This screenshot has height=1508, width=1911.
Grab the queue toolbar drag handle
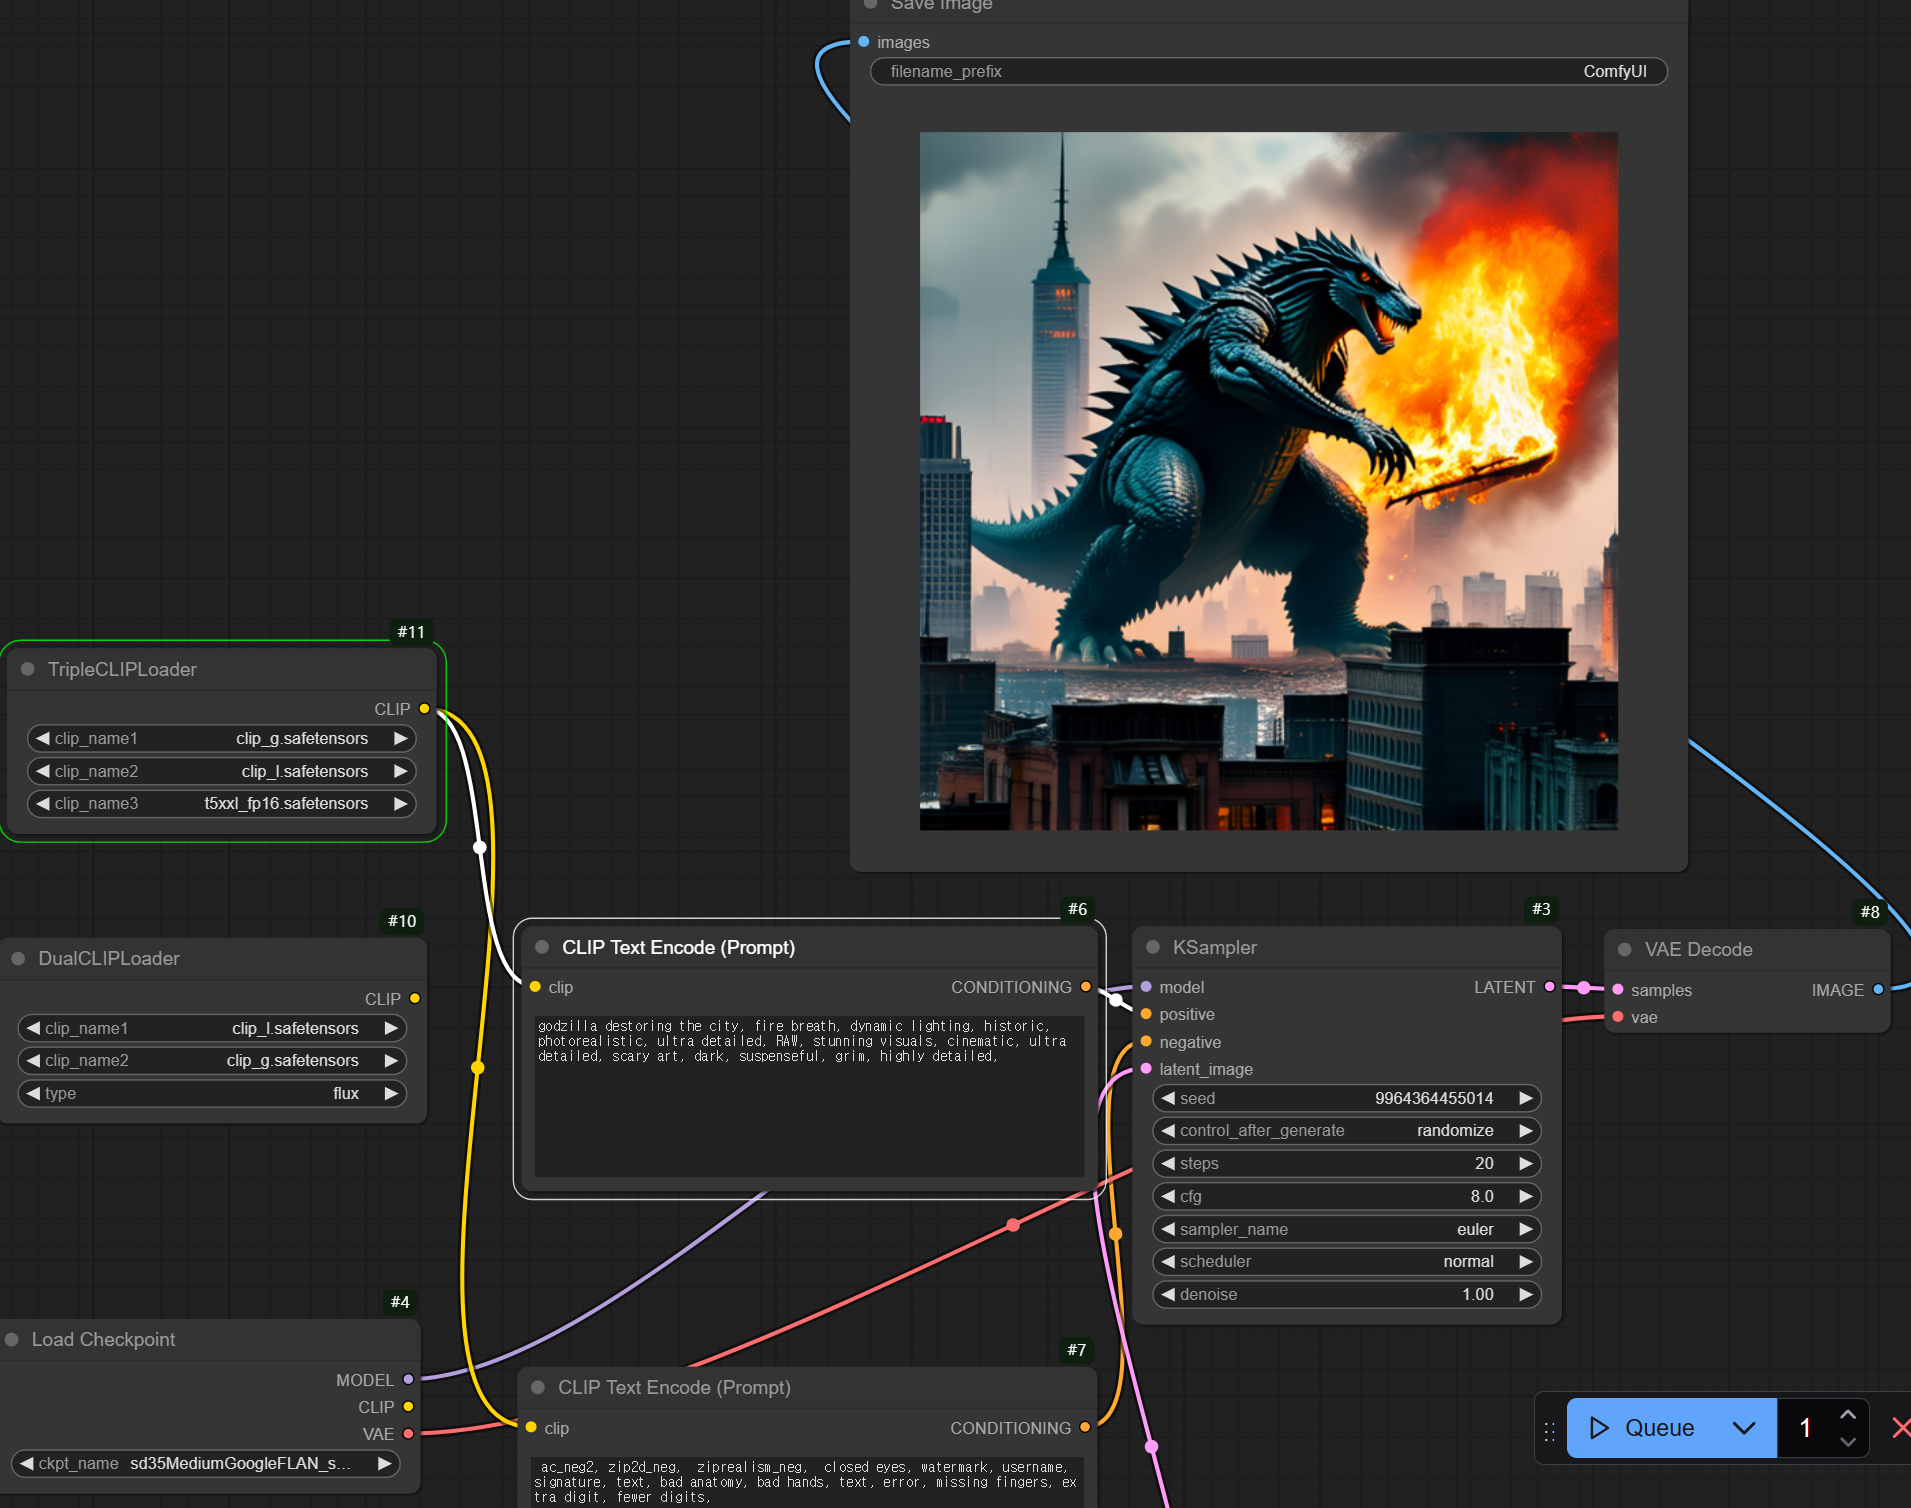(x=1549, y=1431)
